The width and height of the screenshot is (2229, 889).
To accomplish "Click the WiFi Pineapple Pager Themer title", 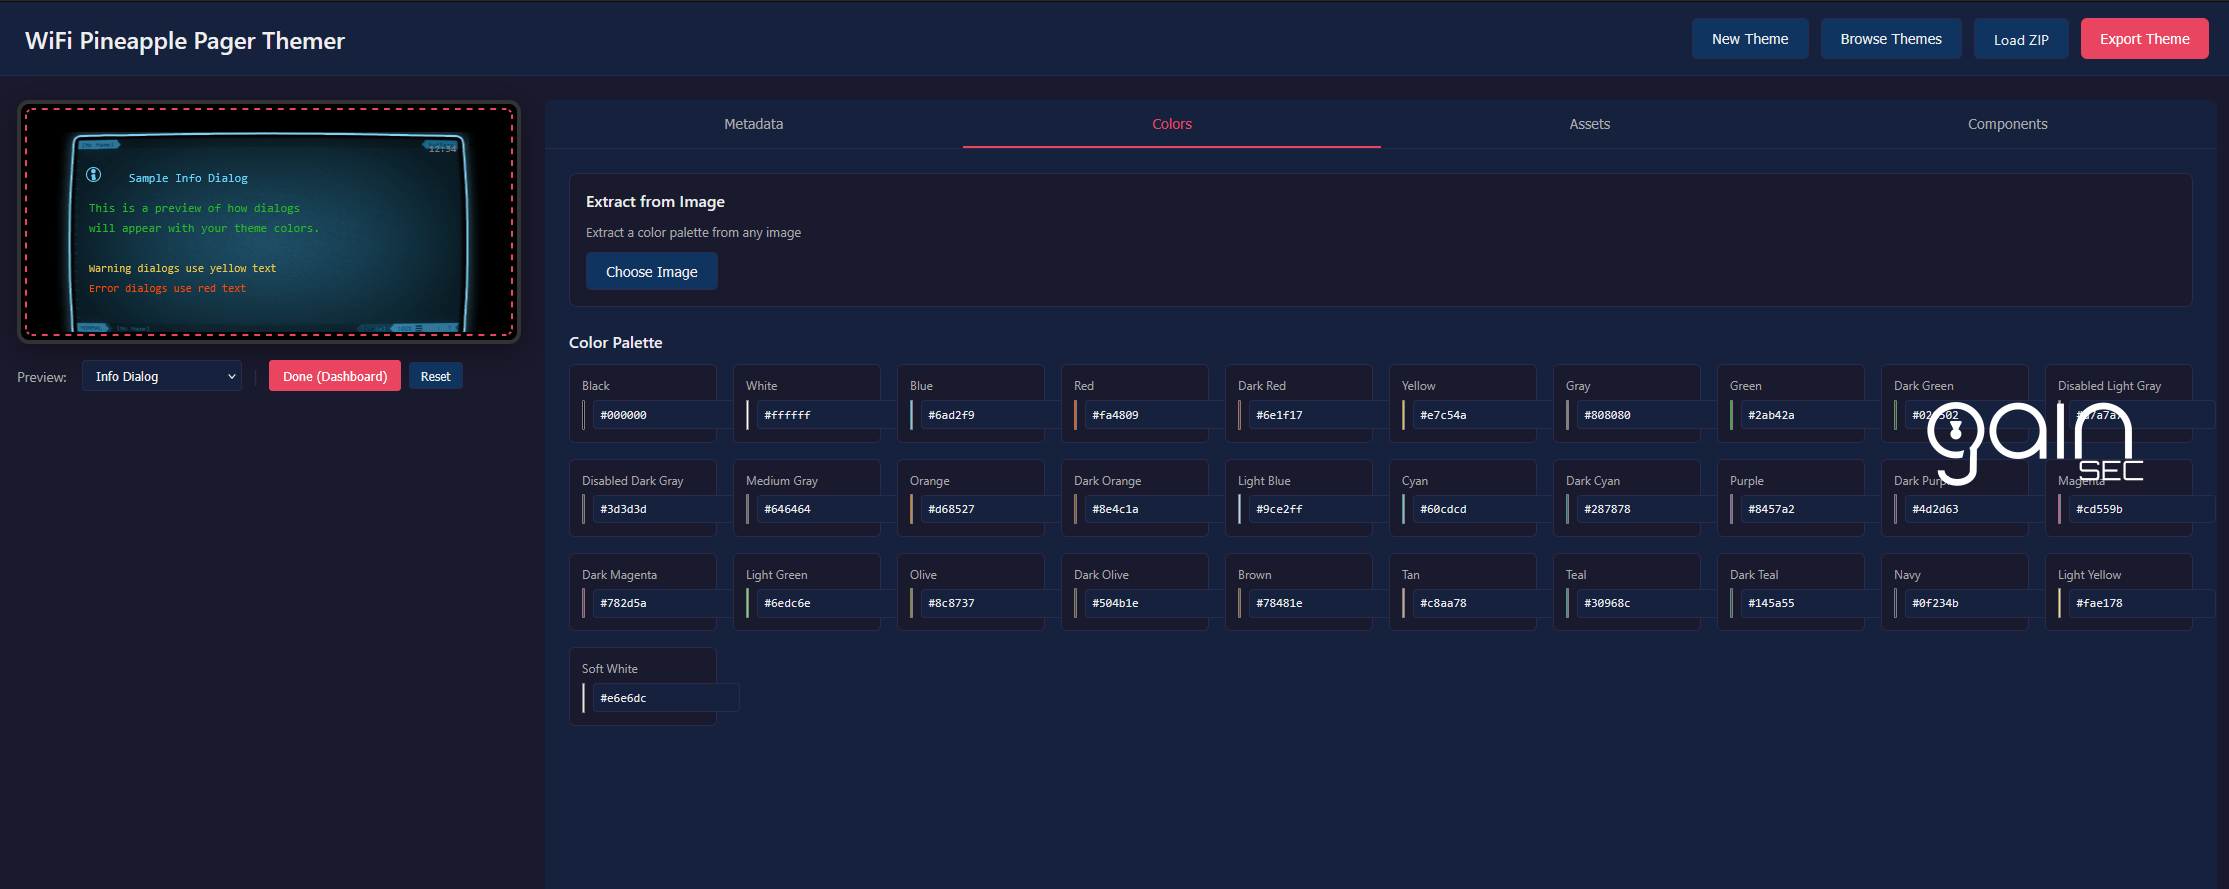I will click(185, 41).
